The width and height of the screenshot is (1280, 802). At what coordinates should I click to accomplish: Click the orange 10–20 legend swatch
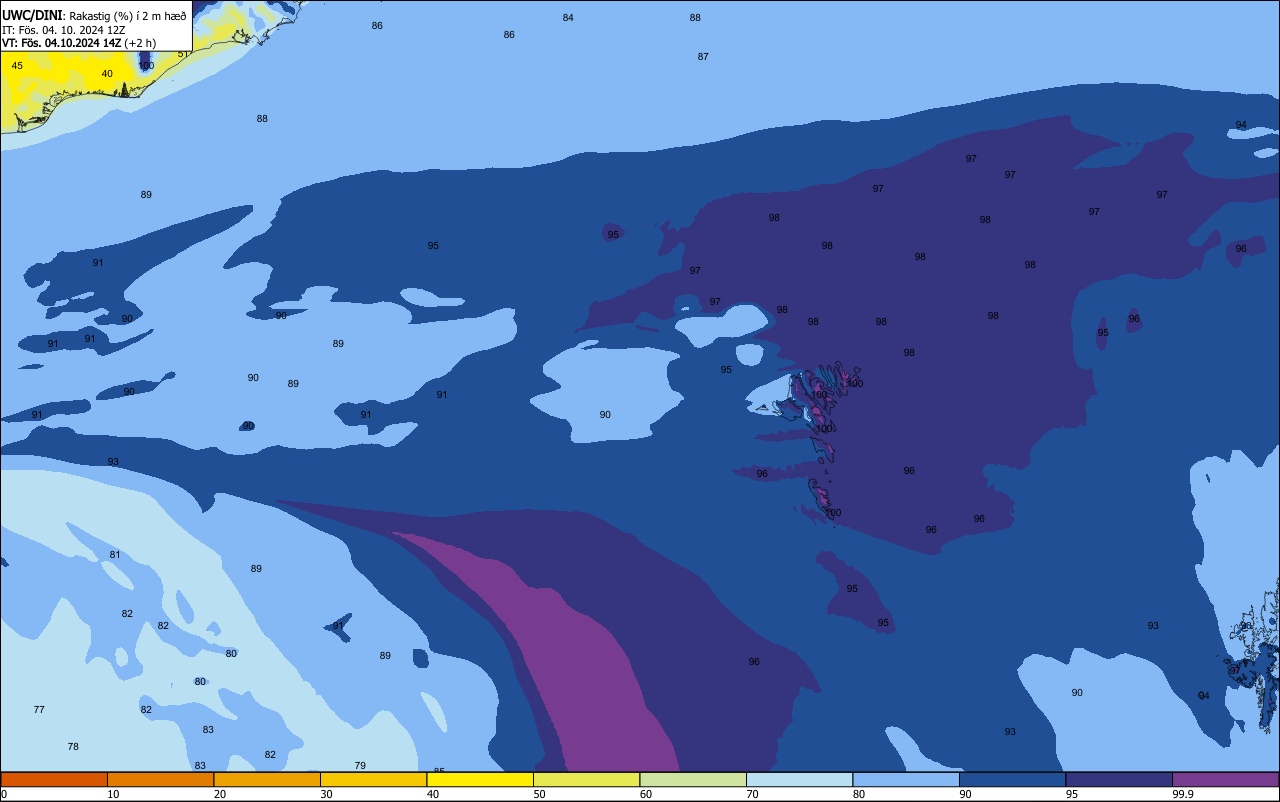pos(160,779)
